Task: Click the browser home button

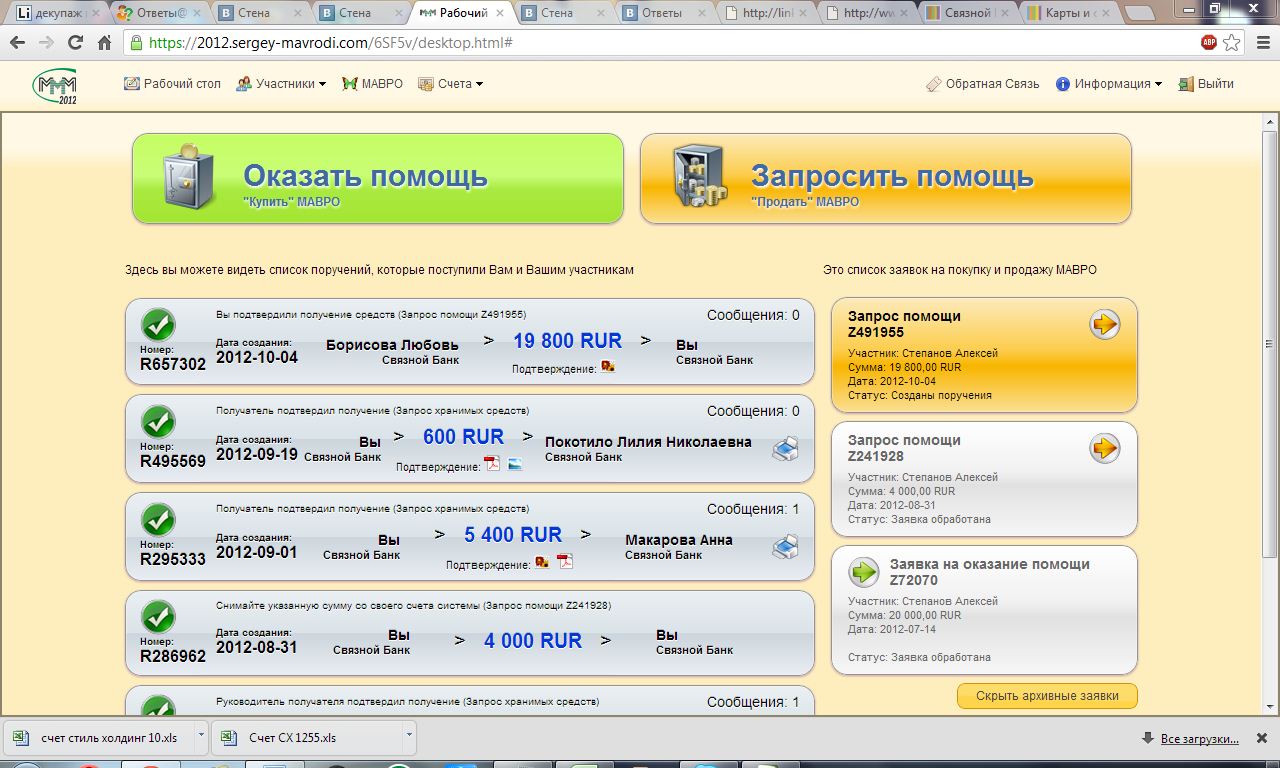Action: (104, 43)
